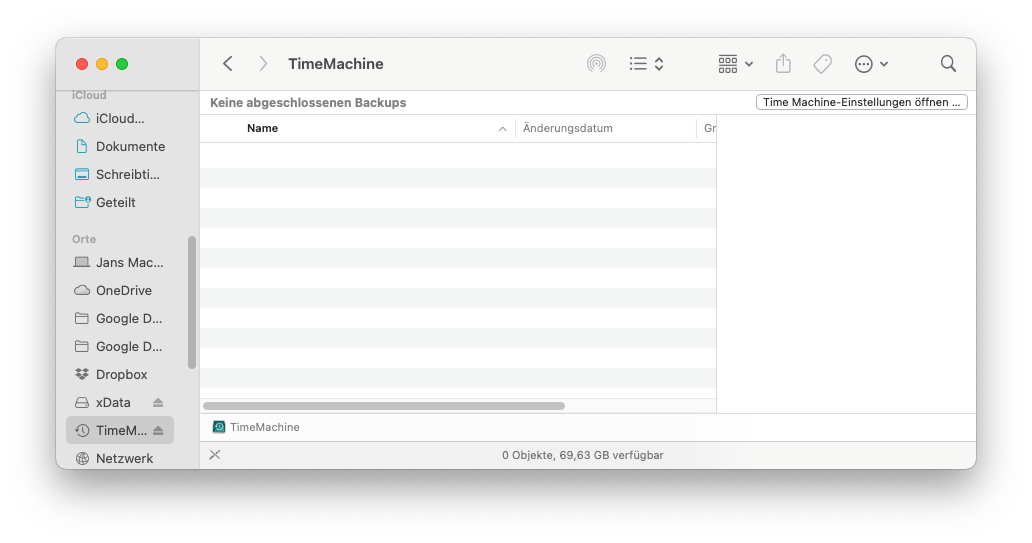Go forward with the right chevron
Screen dimensions: 1032x543
pyautogui.click(x=263, y=64)
